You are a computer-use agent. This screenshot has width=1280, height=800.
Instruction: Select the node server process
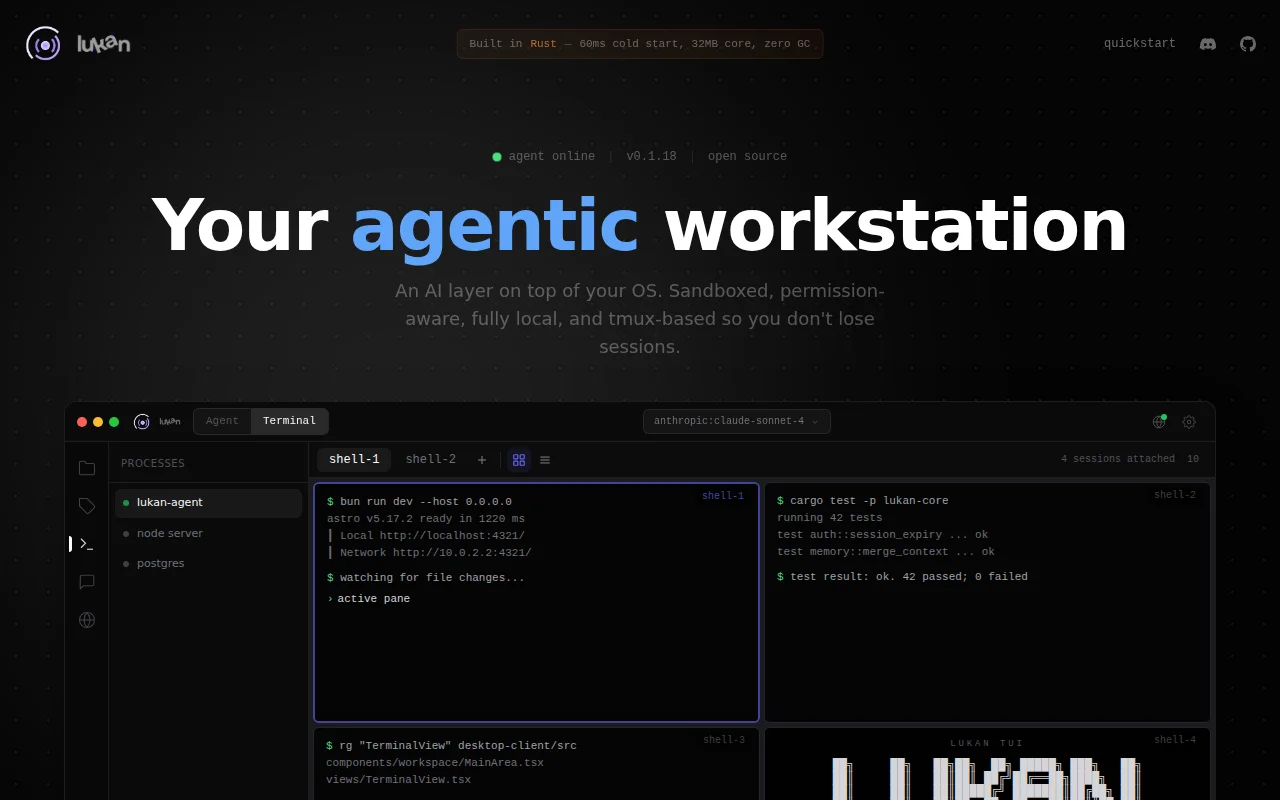[208, 534]
